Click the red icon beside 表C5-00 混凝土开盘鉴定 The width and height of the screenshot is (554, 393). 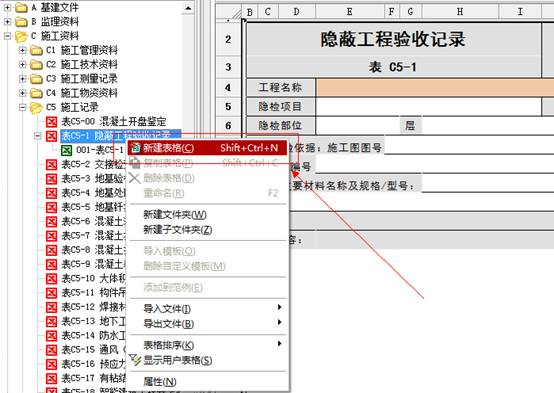[x=51, y=122]
